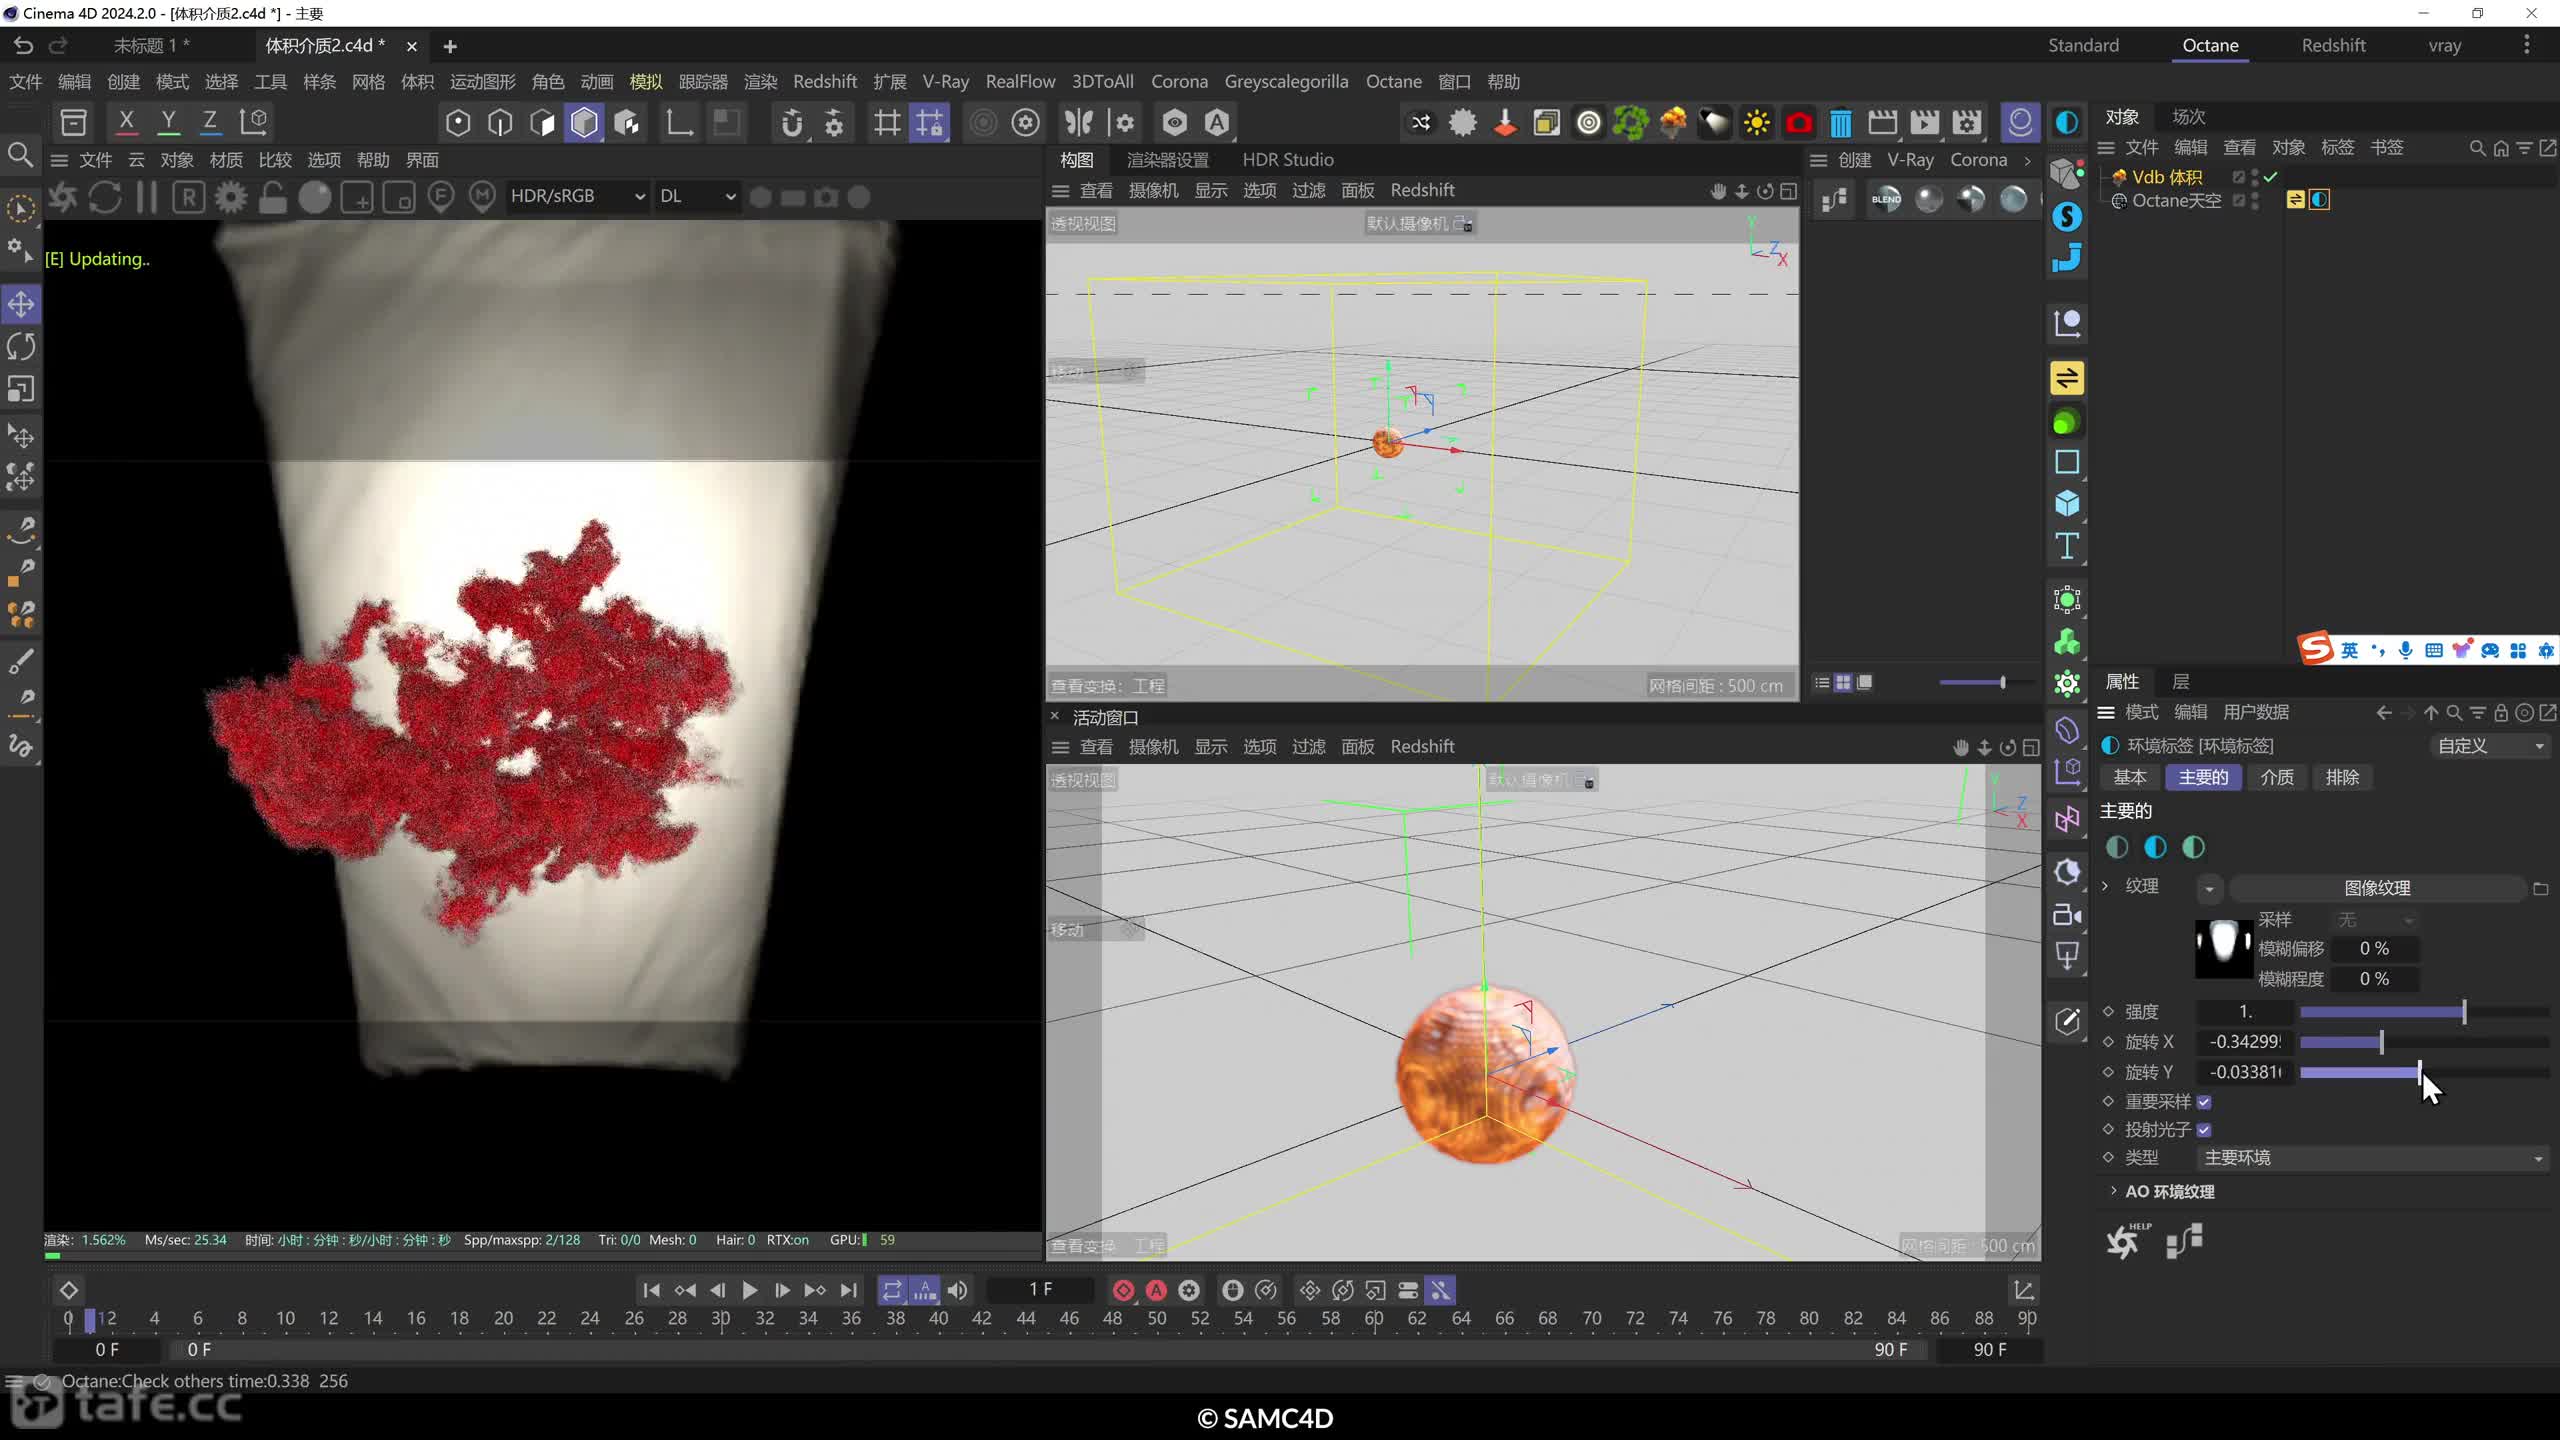Open the 纹理 type small dropdown arrow
This screenshot has height=1440, width=2560.
2209,888
